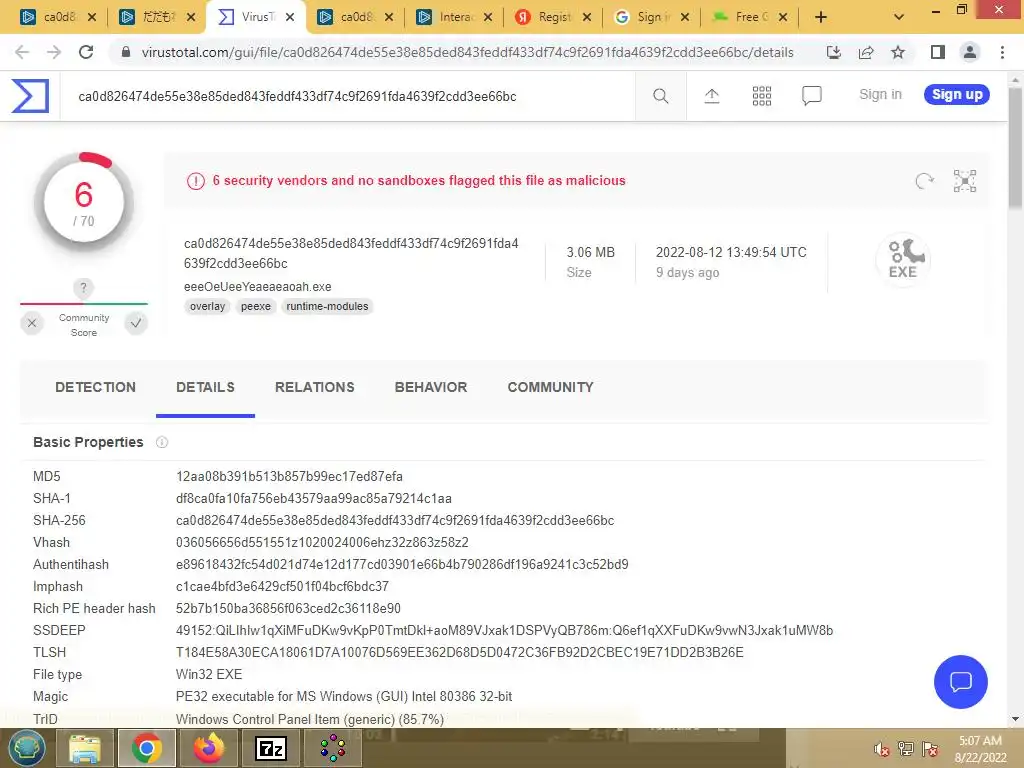The width and height of the screenshot is (1024, 768).
Task: Open the blue chat floating button
Action: [960, 682]
